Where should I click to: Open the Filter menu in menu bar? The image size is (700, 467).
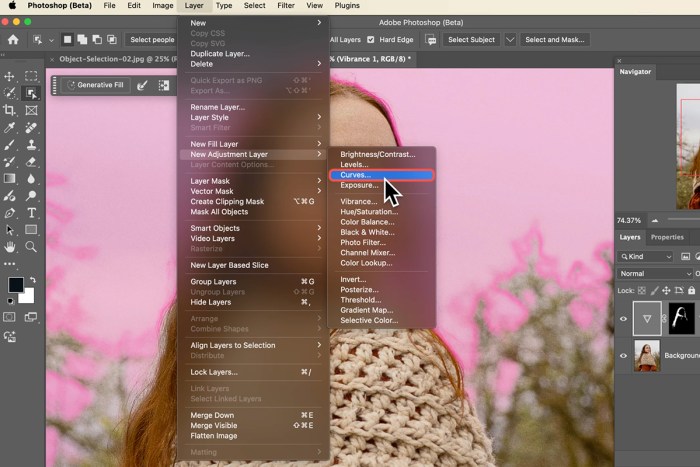point(286,5)
